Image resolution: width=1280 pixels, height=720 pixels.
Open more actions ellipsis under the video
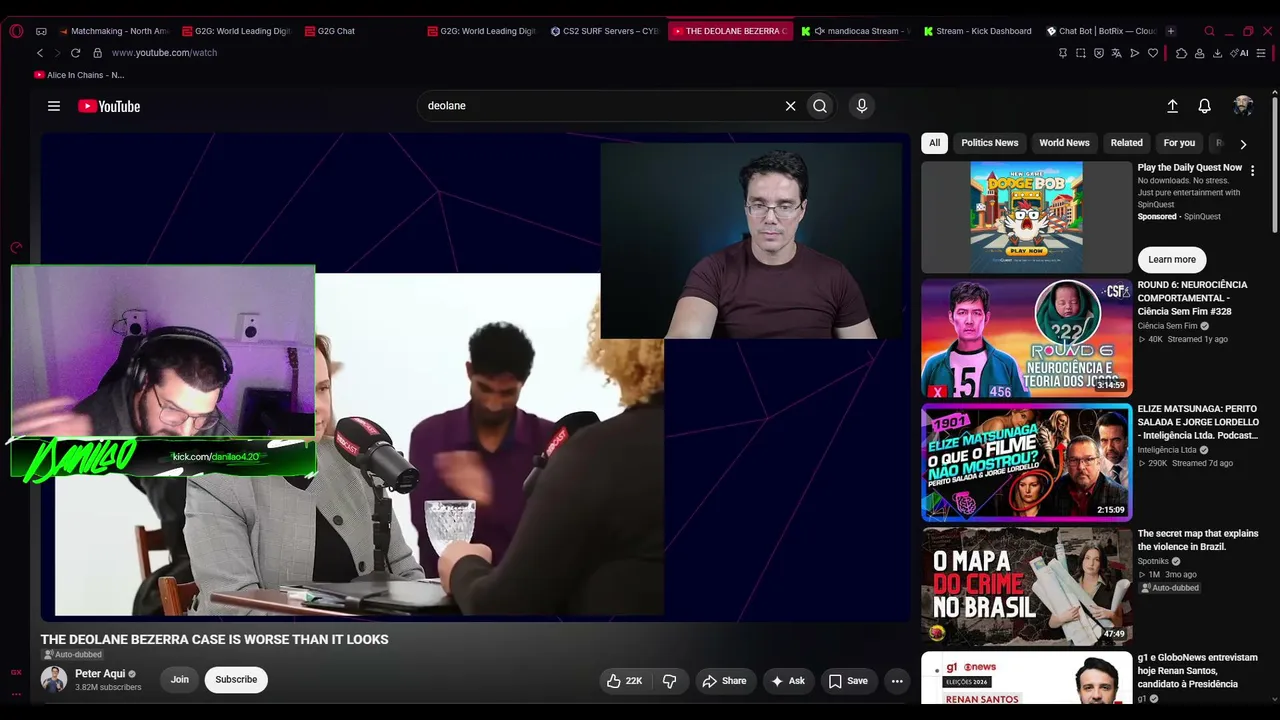tap(897, 681)
